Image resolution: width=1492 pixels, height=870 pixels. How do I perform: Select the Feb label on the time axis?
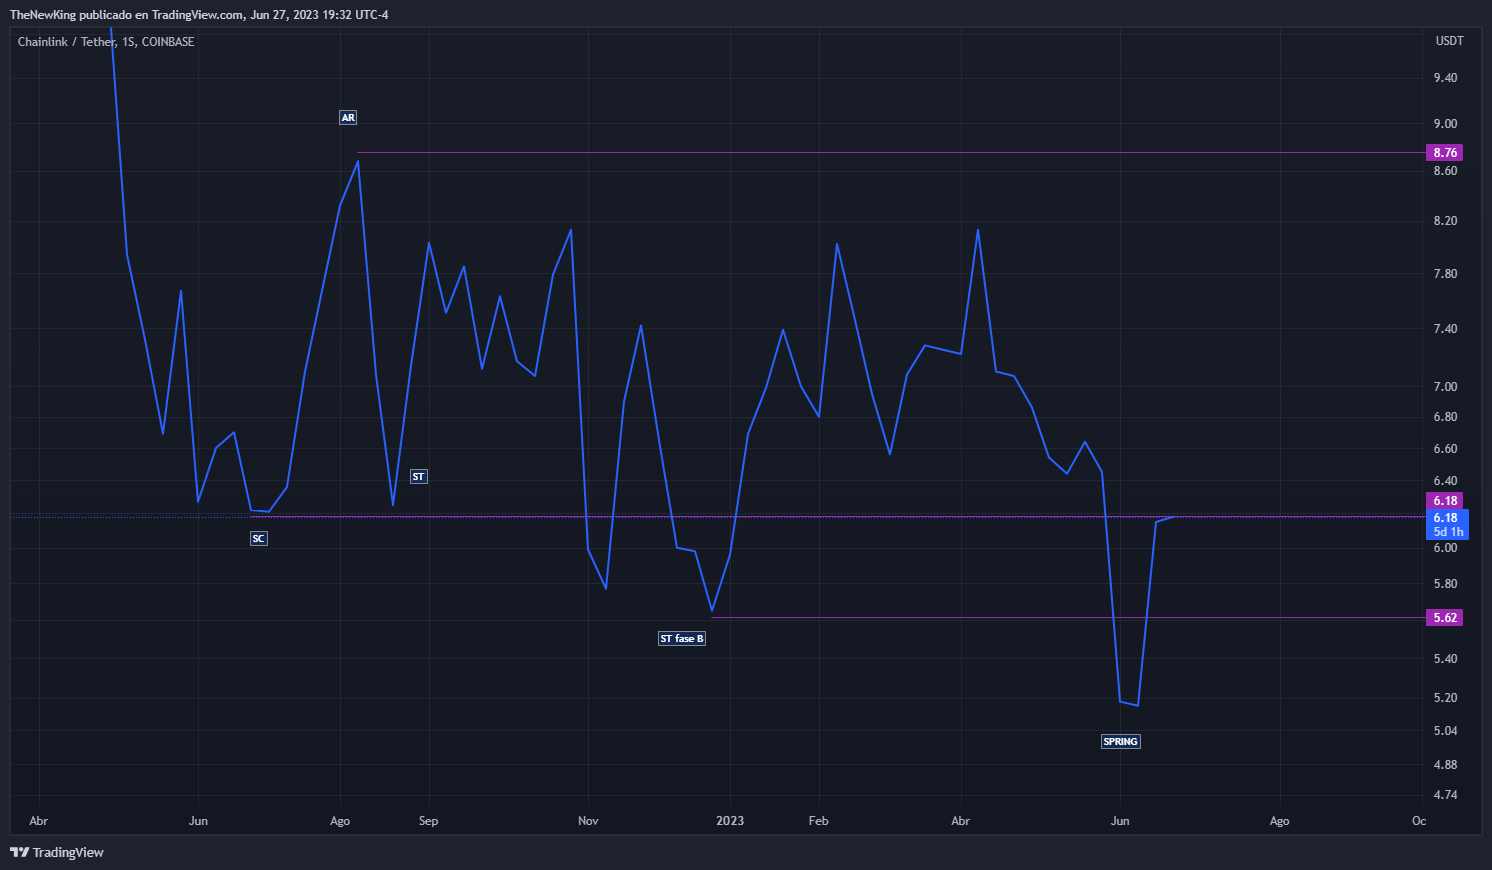[x=818, y=821]
